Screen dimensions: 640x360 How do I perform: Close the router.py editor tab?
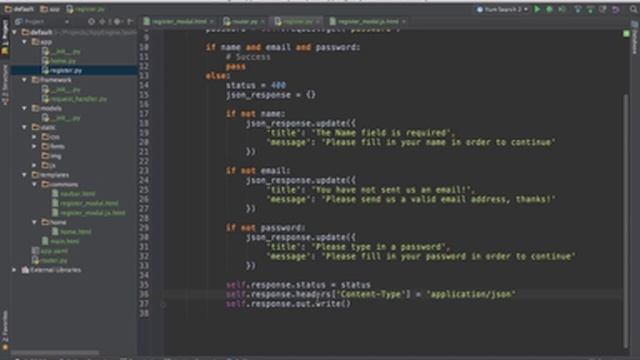point(263,22)
